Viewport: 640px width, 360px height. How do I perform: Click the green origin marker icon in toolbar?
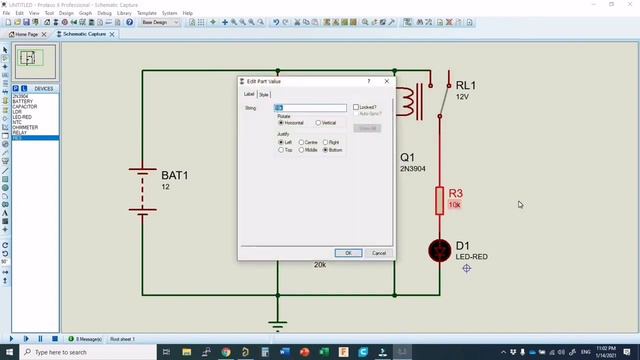[x=213, y=22]
